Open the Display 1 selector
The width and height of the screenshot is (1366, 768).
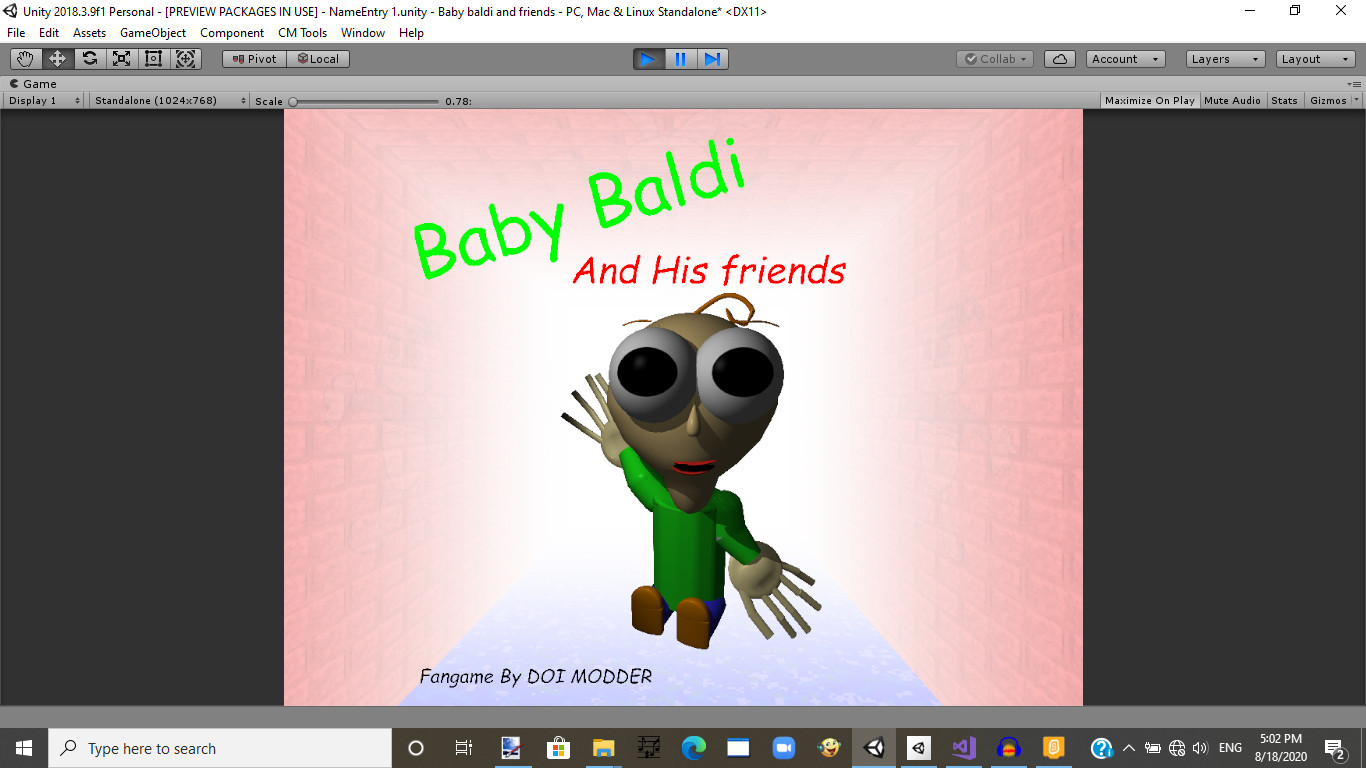(42, 100)
